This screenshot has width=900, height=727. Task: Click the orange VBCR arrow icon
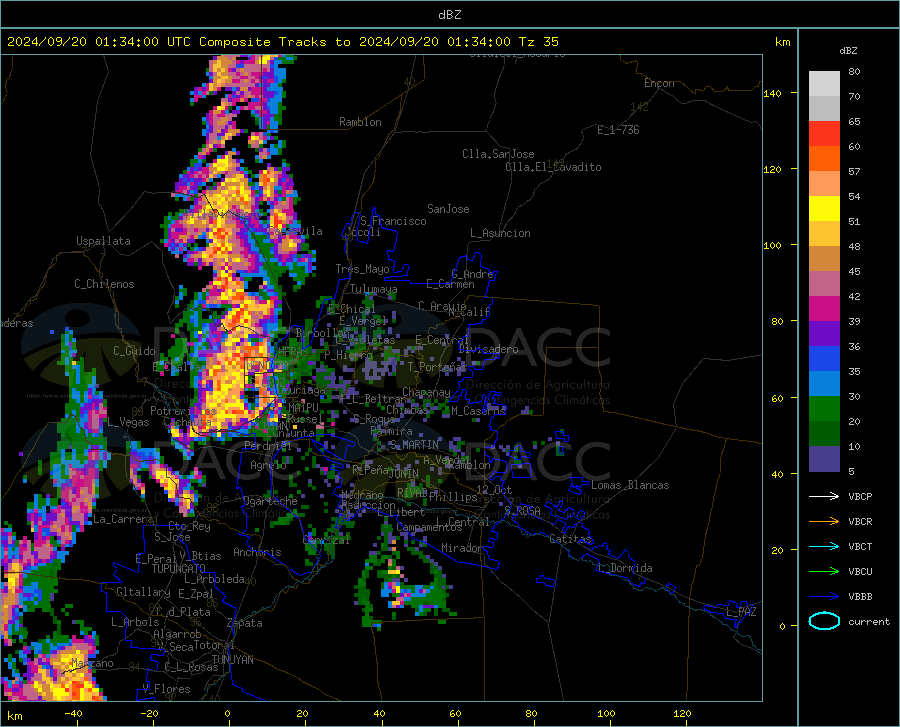[x=824, y=522]
